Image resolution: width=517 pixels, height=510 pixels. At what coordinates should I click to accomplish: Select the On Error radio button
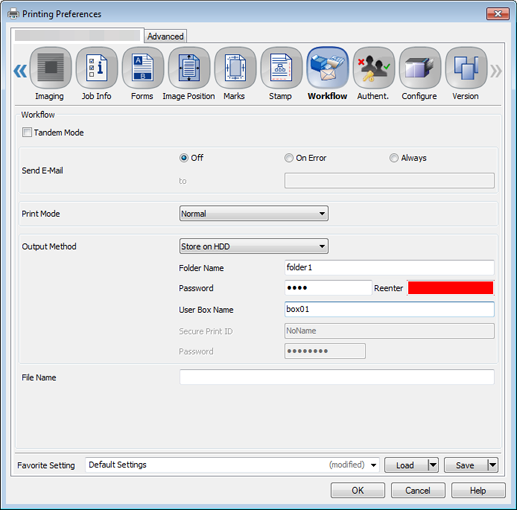tap(289, 158)
